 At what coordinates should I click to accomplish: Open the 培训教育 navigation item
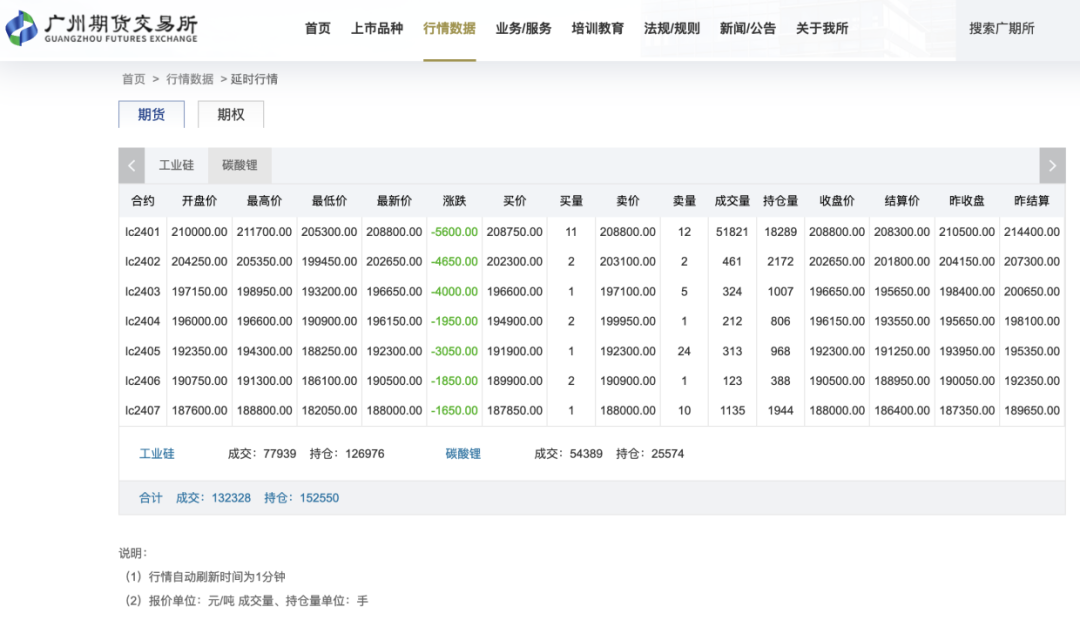(x=597, y=29)
